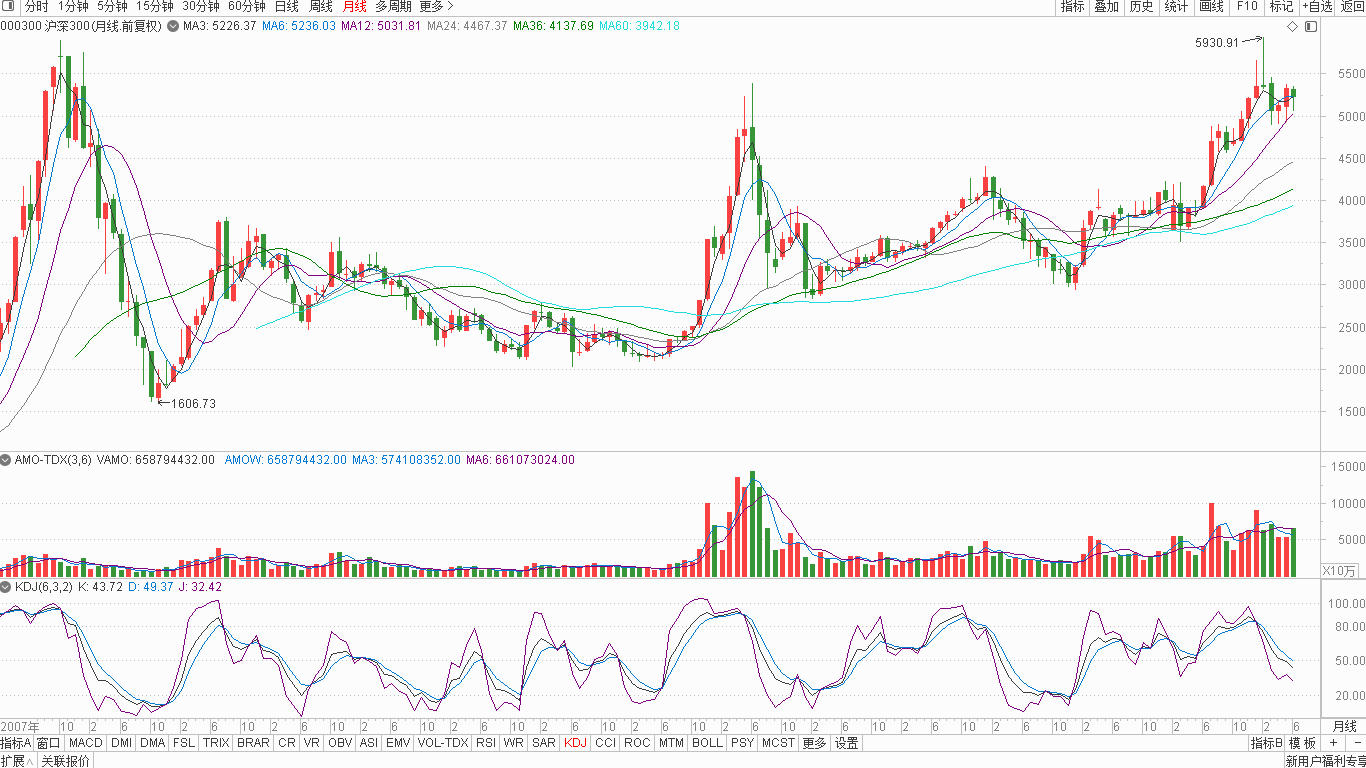Open indicator 设置 settings

point(847,743)
